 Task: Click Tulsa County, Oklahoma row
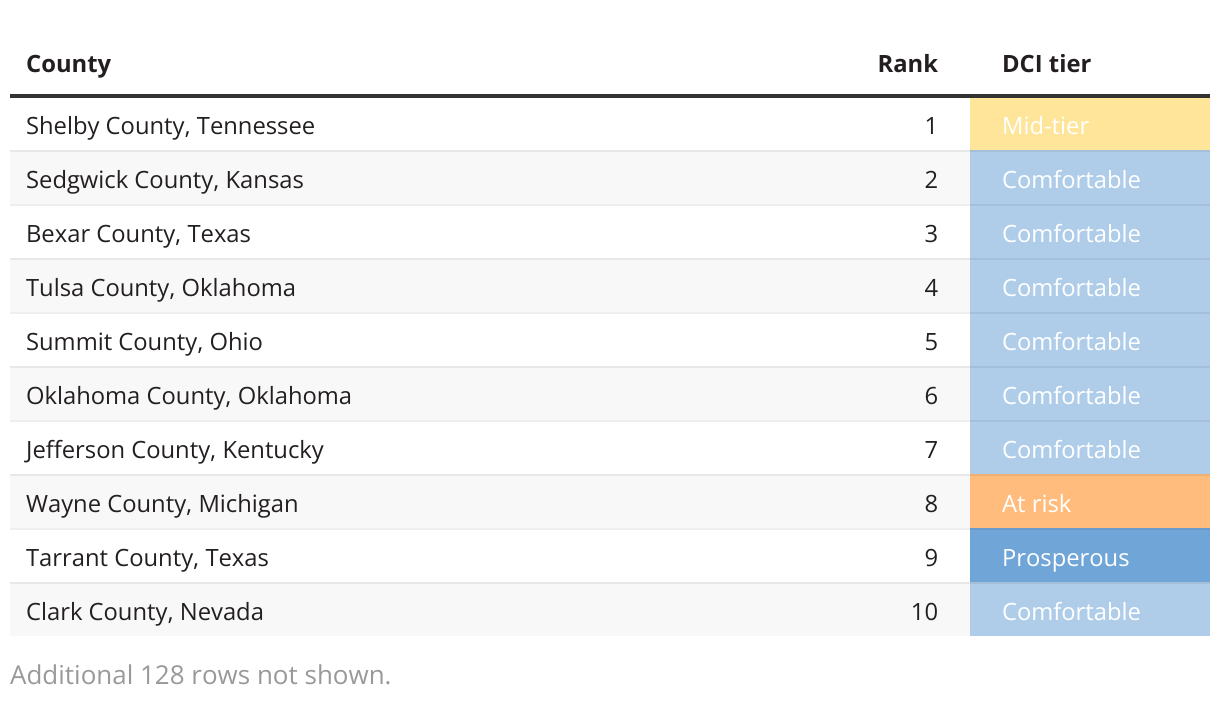tap(161, 288)
